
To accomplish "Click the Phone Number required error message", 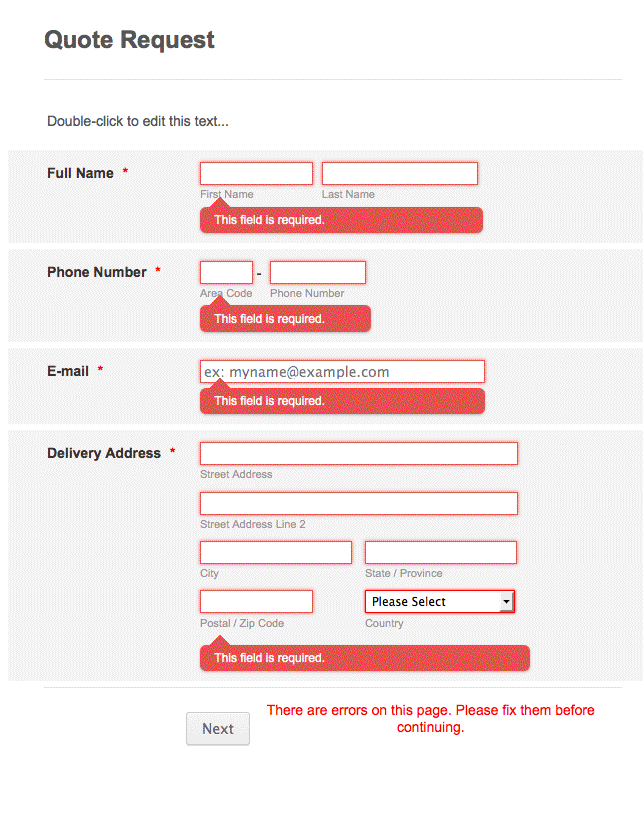I will pos(285,318).
